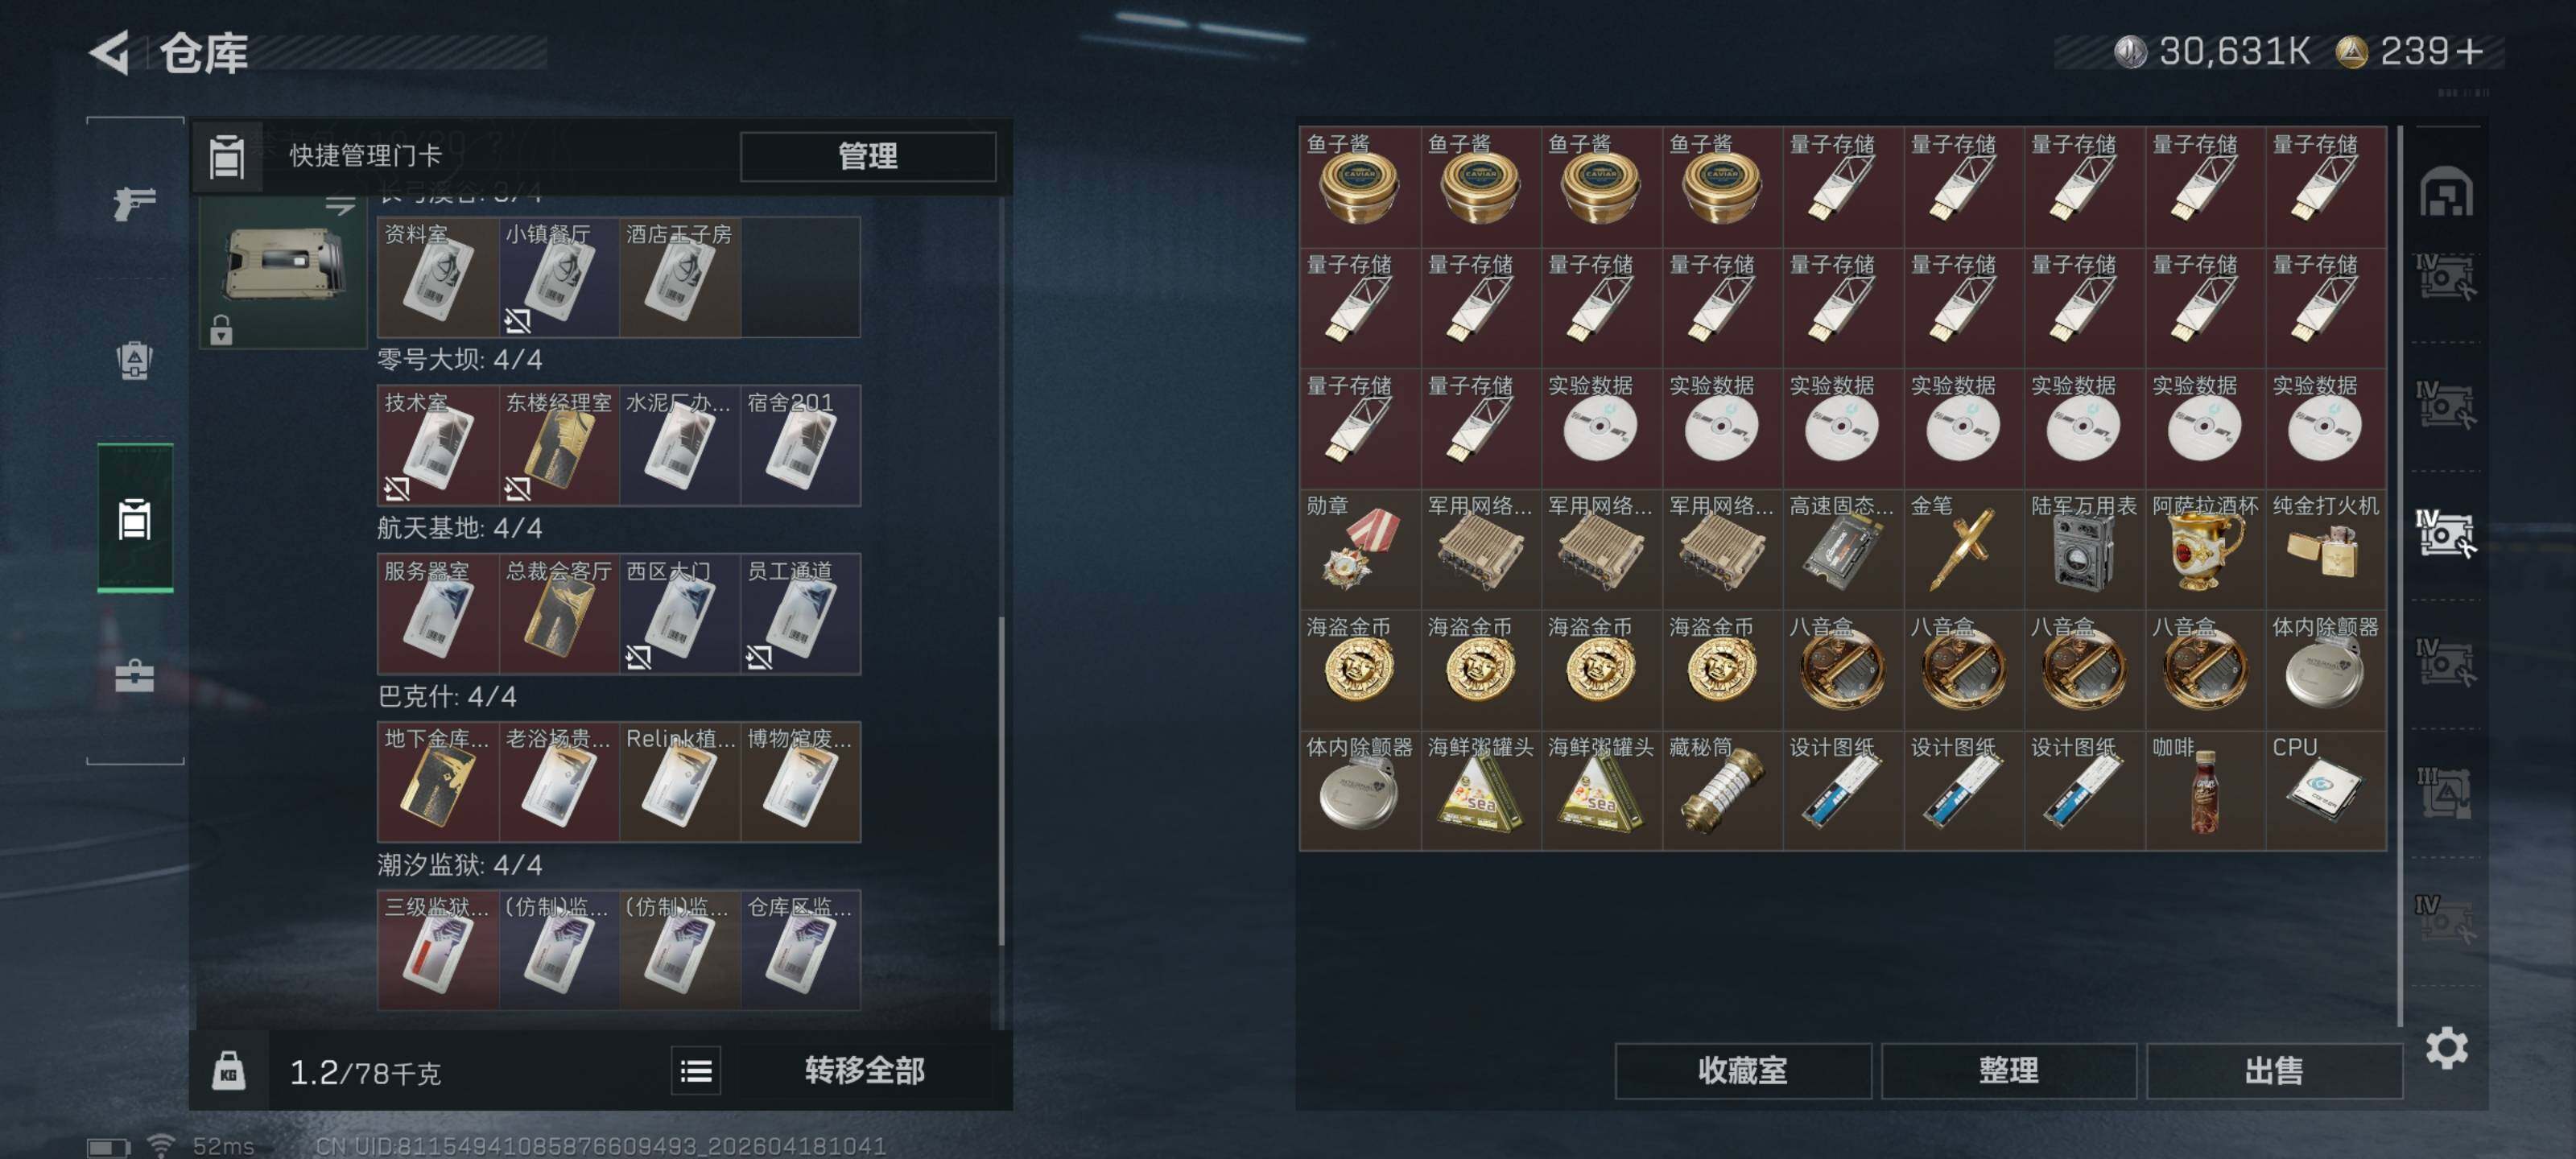Click the 整理 sort button

[x=2008, y=1071]
